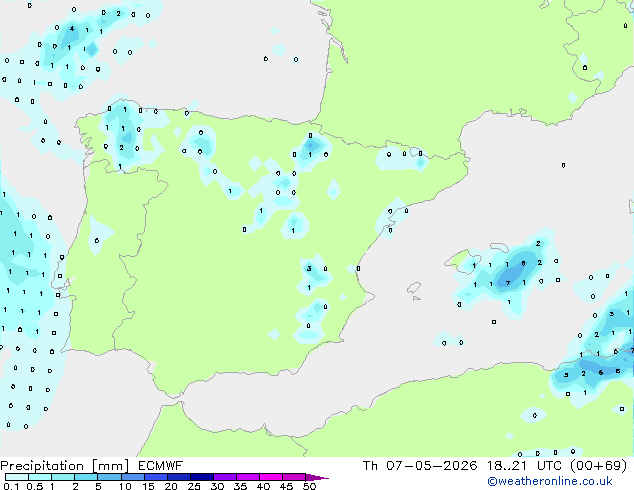Click the legend tick label '20'

tap(171, 486)
